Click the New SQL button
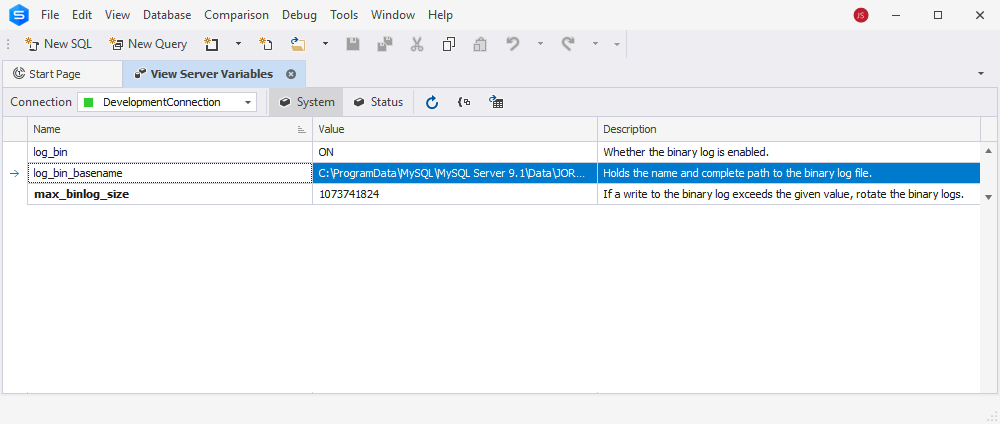The image size is (1000, 424). [x=58, y=44]
